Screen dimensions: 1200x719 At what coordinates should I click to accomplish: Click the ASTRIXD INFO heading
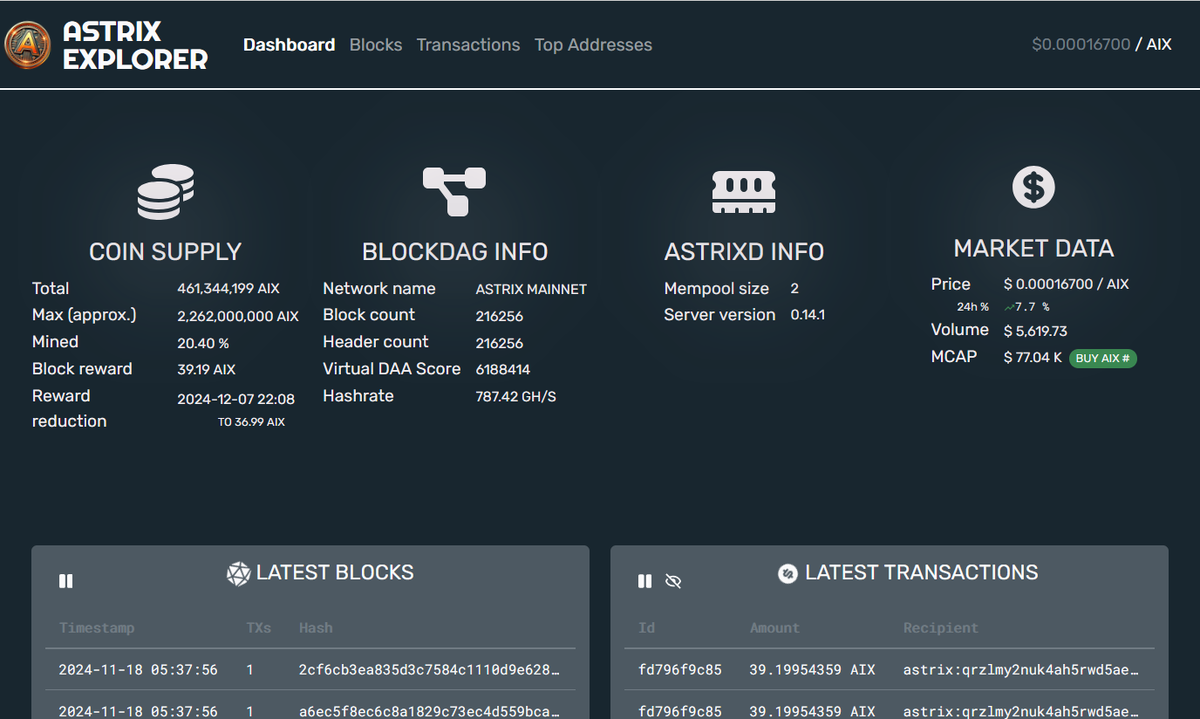[x=744, y=252]
